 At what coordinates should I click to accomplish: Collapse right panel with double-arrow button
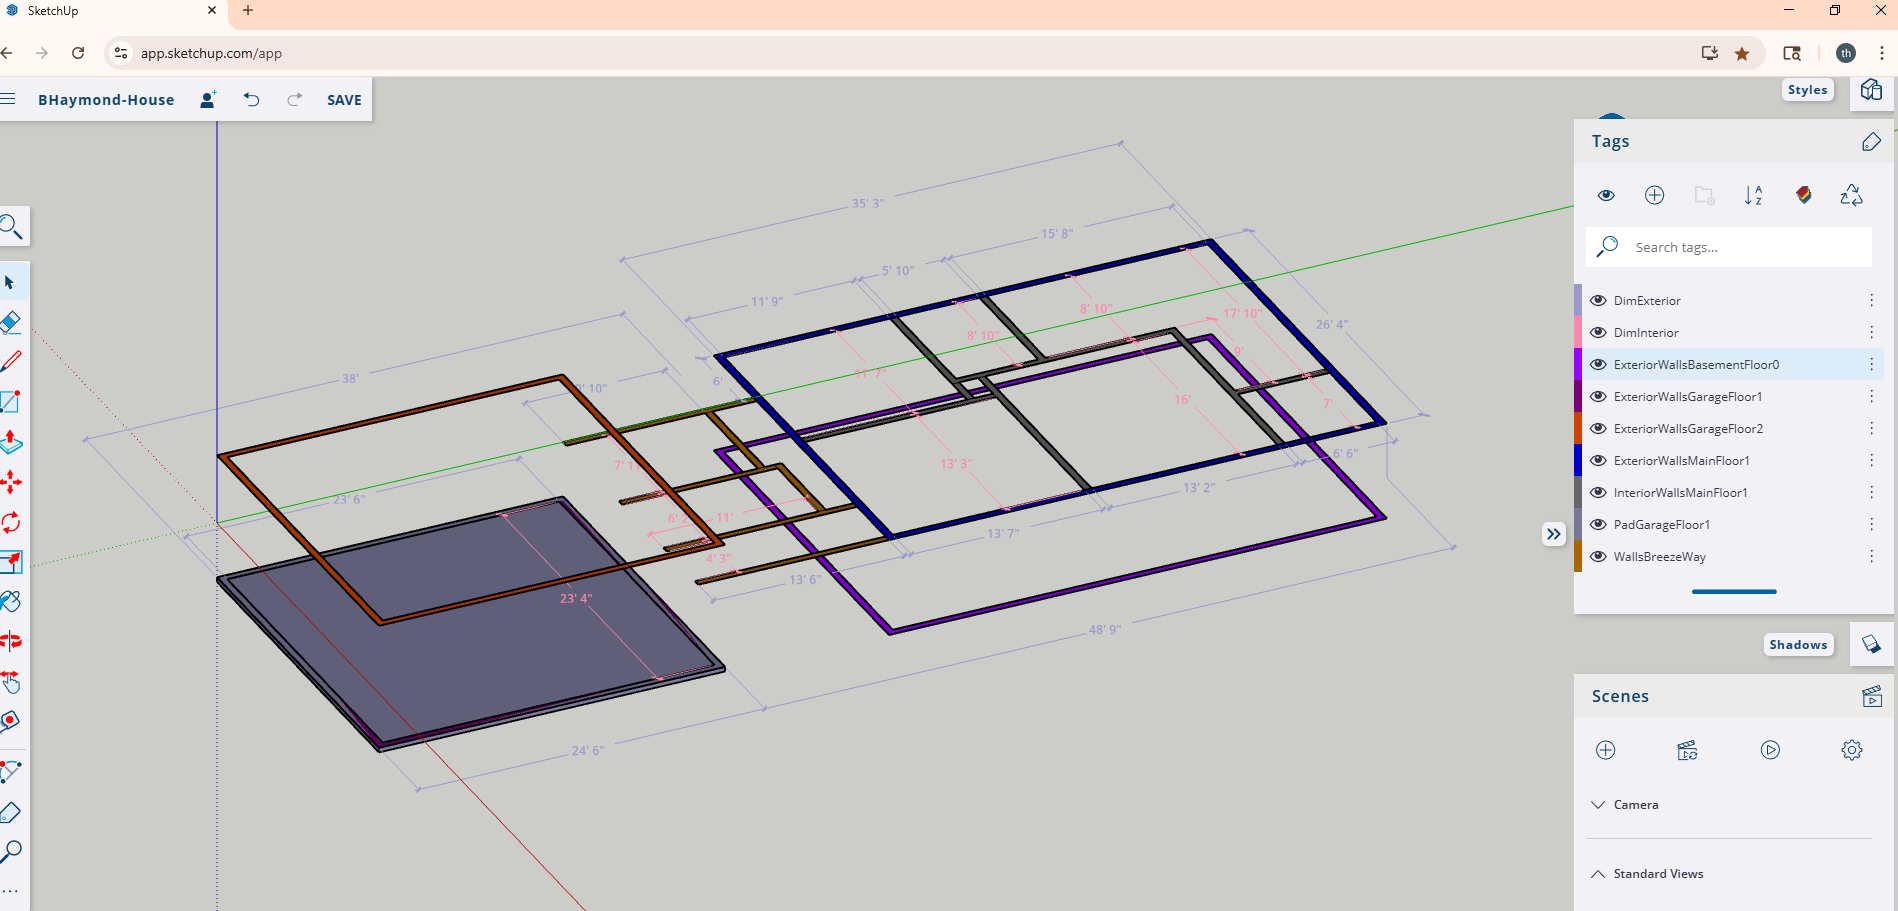[x=1553, y=534]
